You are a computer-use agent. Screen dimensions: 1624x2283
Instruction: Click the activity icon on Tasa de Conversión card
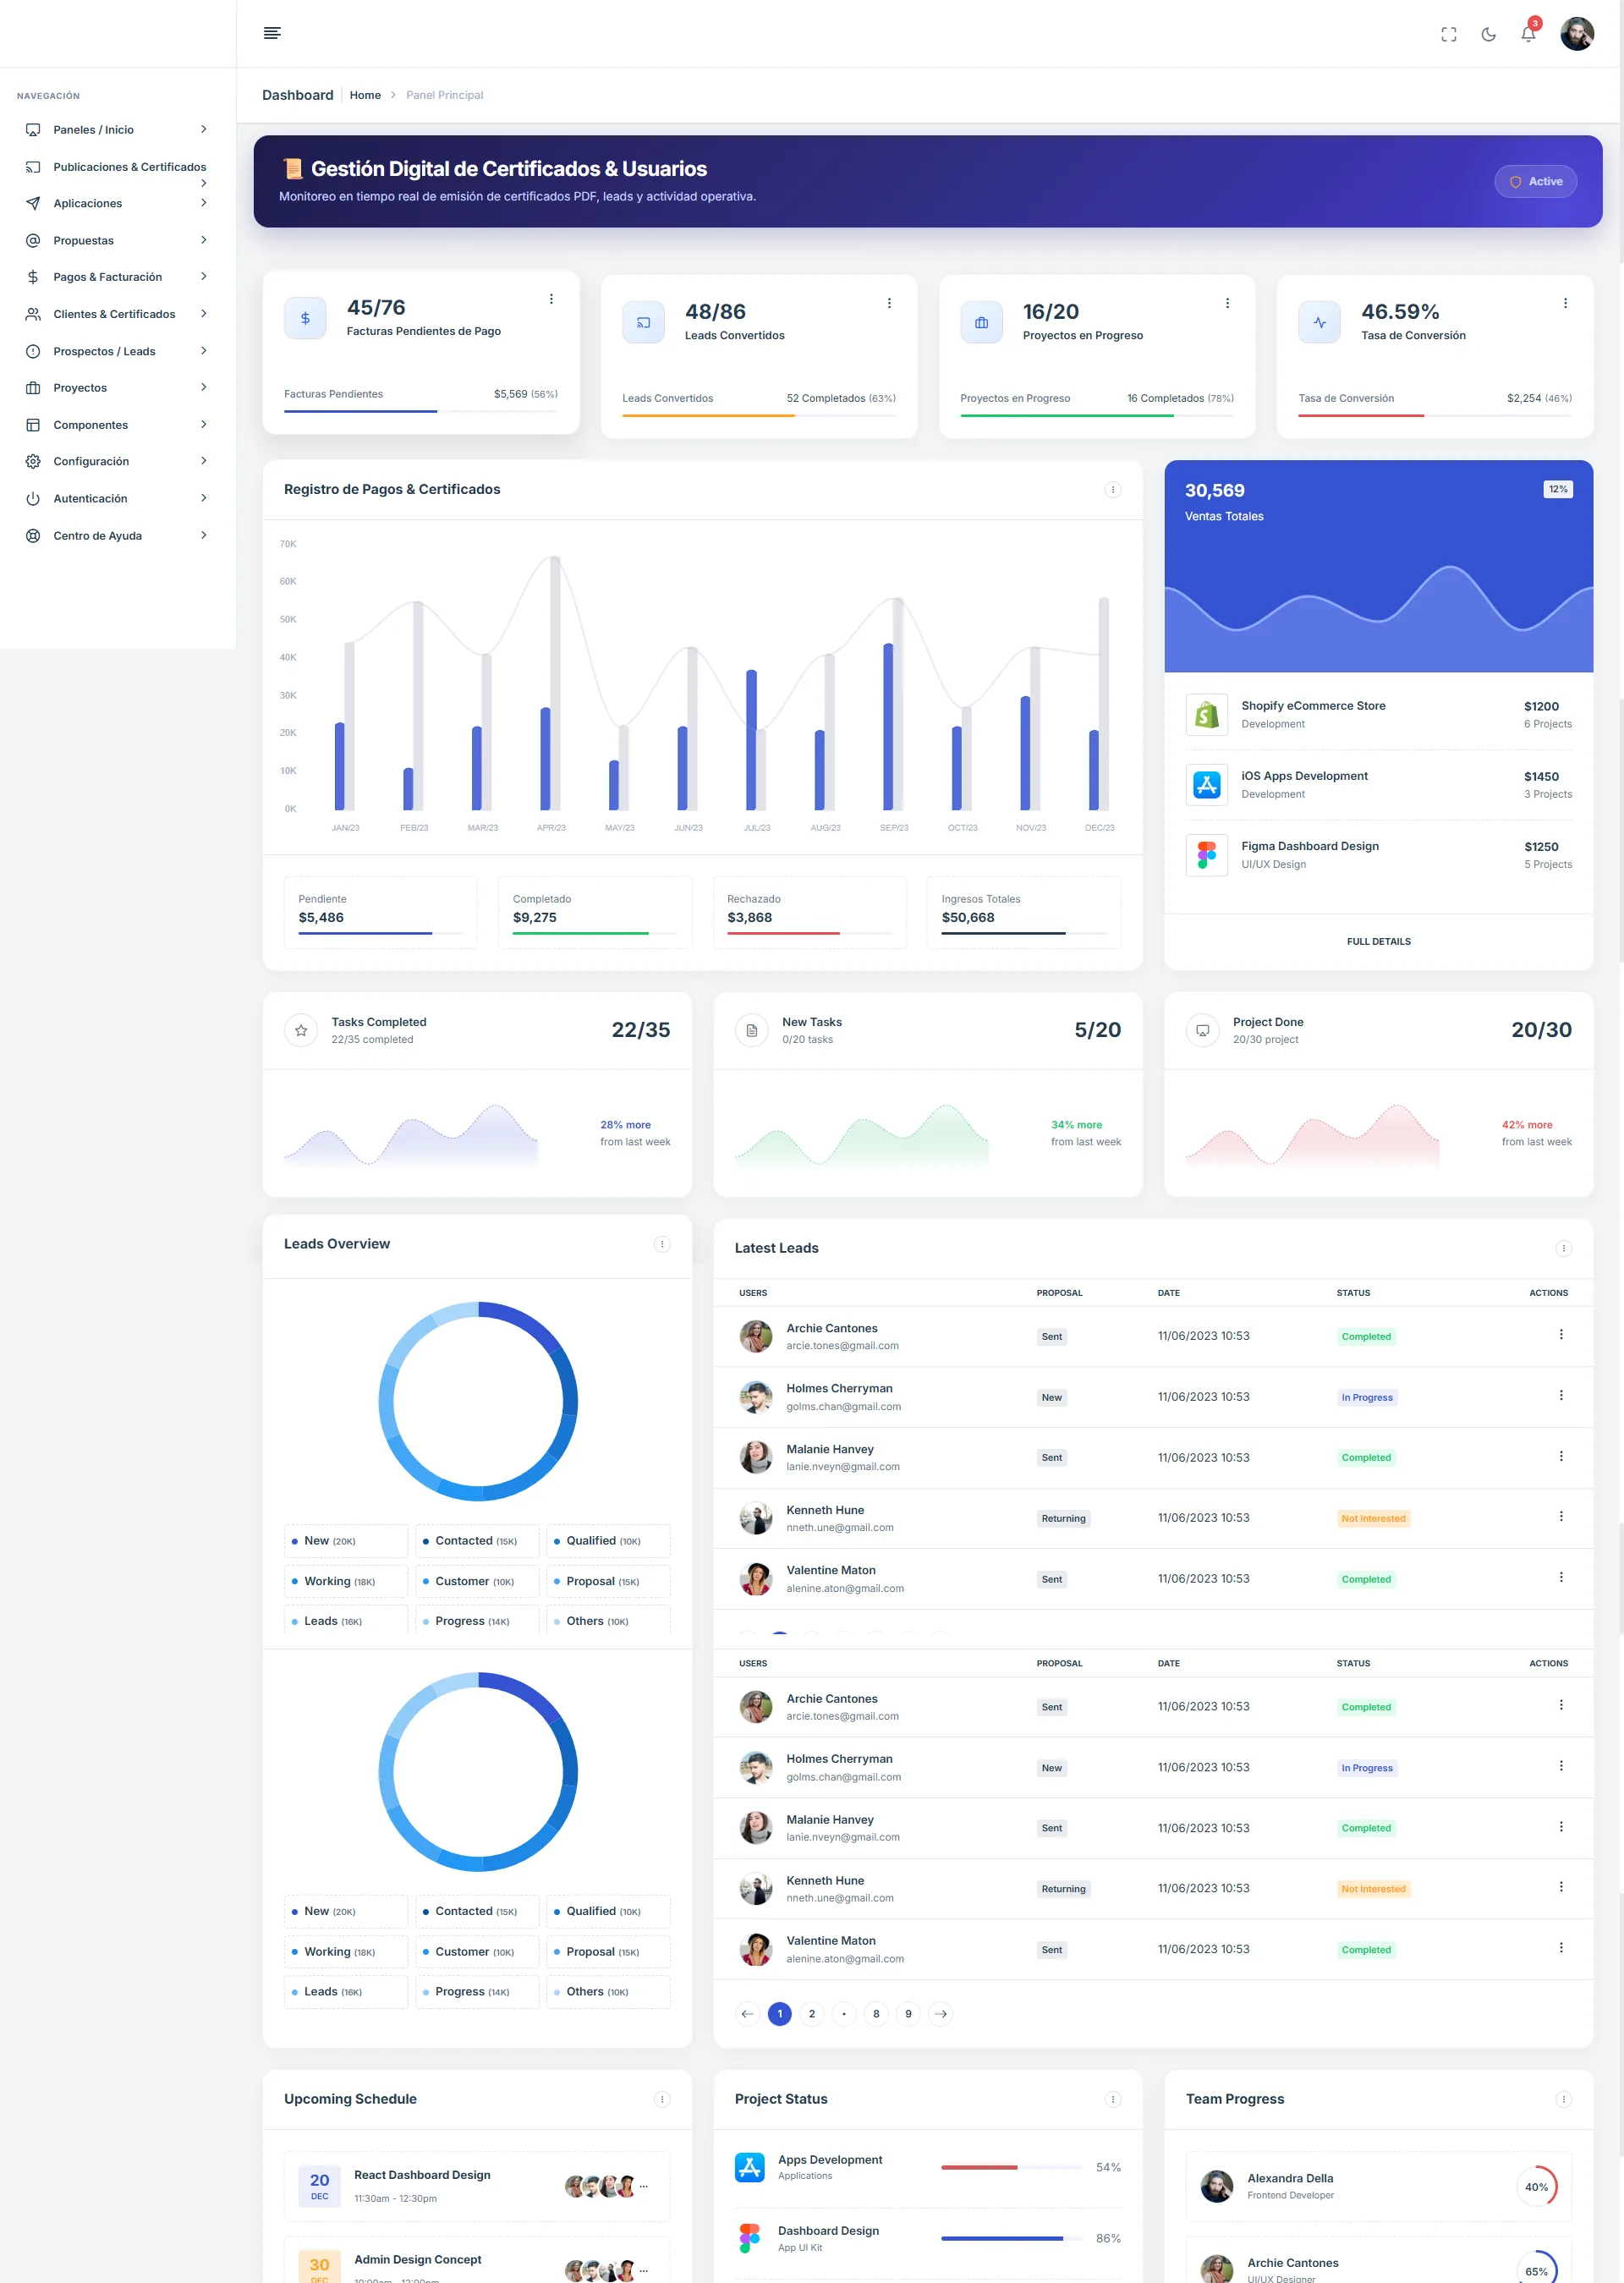point(1319,322)
